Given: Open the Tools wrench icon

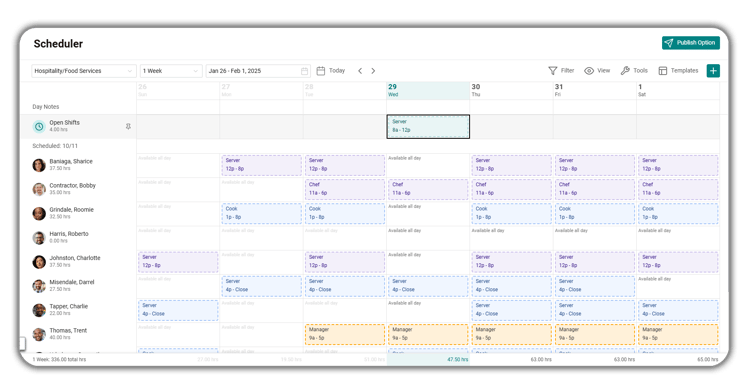Looking at the screenshot, I should coord(625,71).
